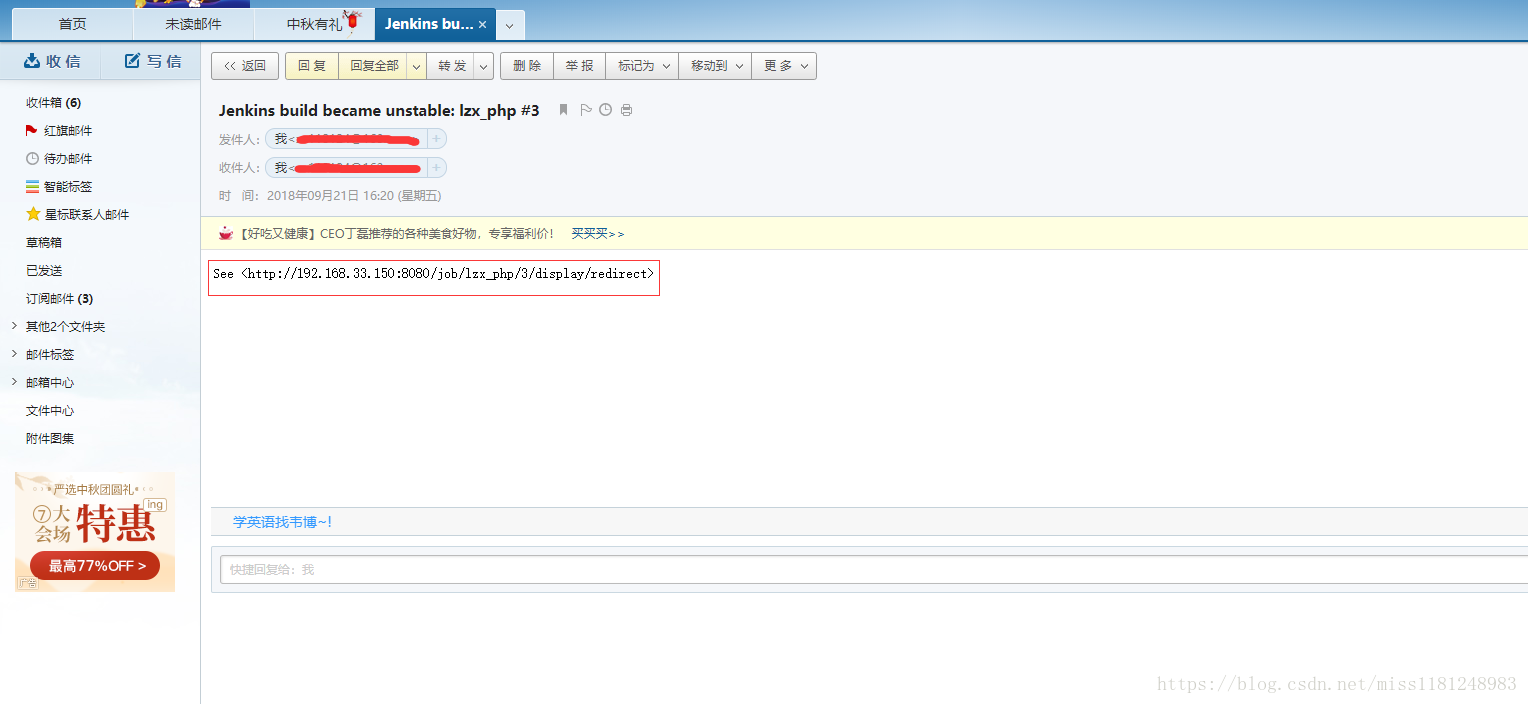Open the tab list dropdown arrow

click(x=510, y=25)
